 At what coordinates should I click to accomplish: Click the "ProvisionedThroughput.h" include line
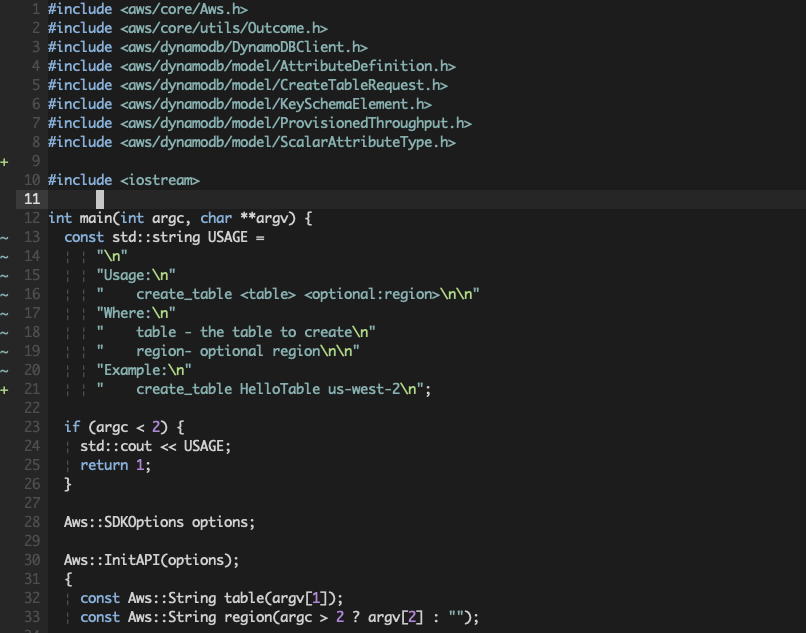click(x=260, y=123)
